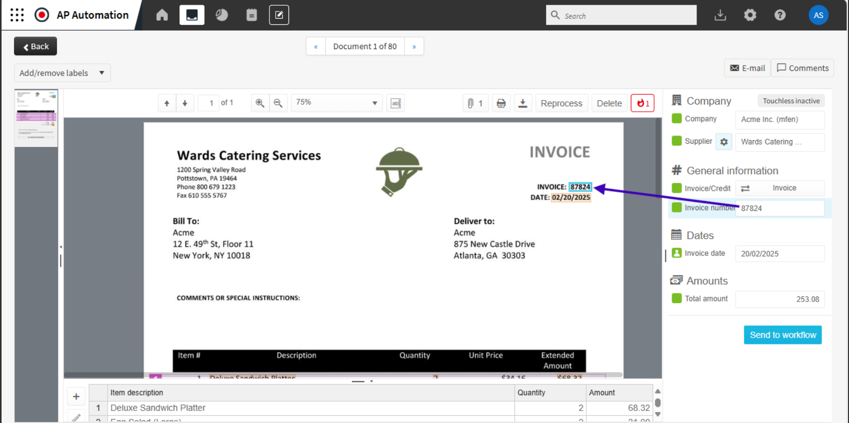
Task: Expand the Add/remove labels dropdown
Action: coord(62,73)
